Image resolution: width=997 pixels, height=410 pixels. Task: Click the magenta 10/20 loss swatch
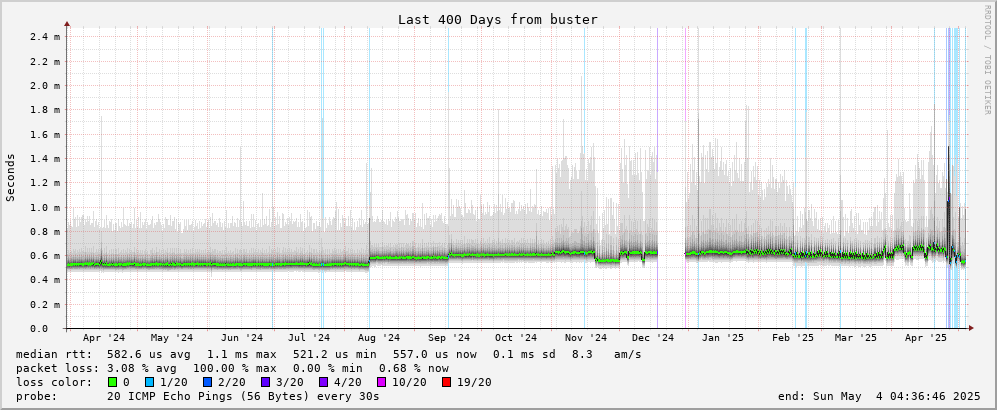380,382
